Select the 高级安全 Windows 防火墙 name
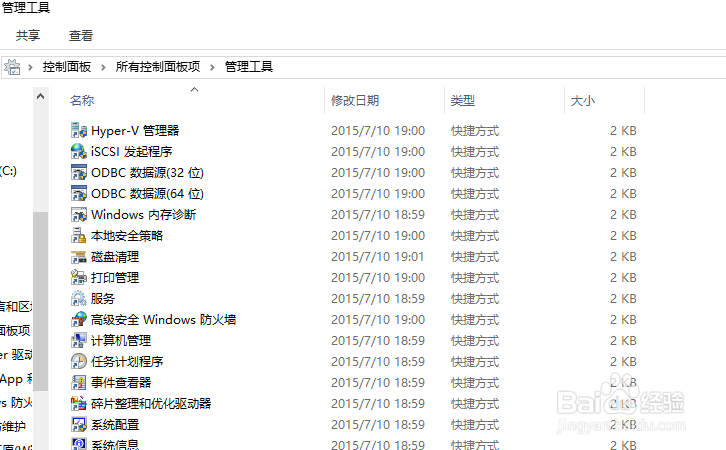This screenshot has height=450, width=726. pyautogui.click(x=163, y=319)
